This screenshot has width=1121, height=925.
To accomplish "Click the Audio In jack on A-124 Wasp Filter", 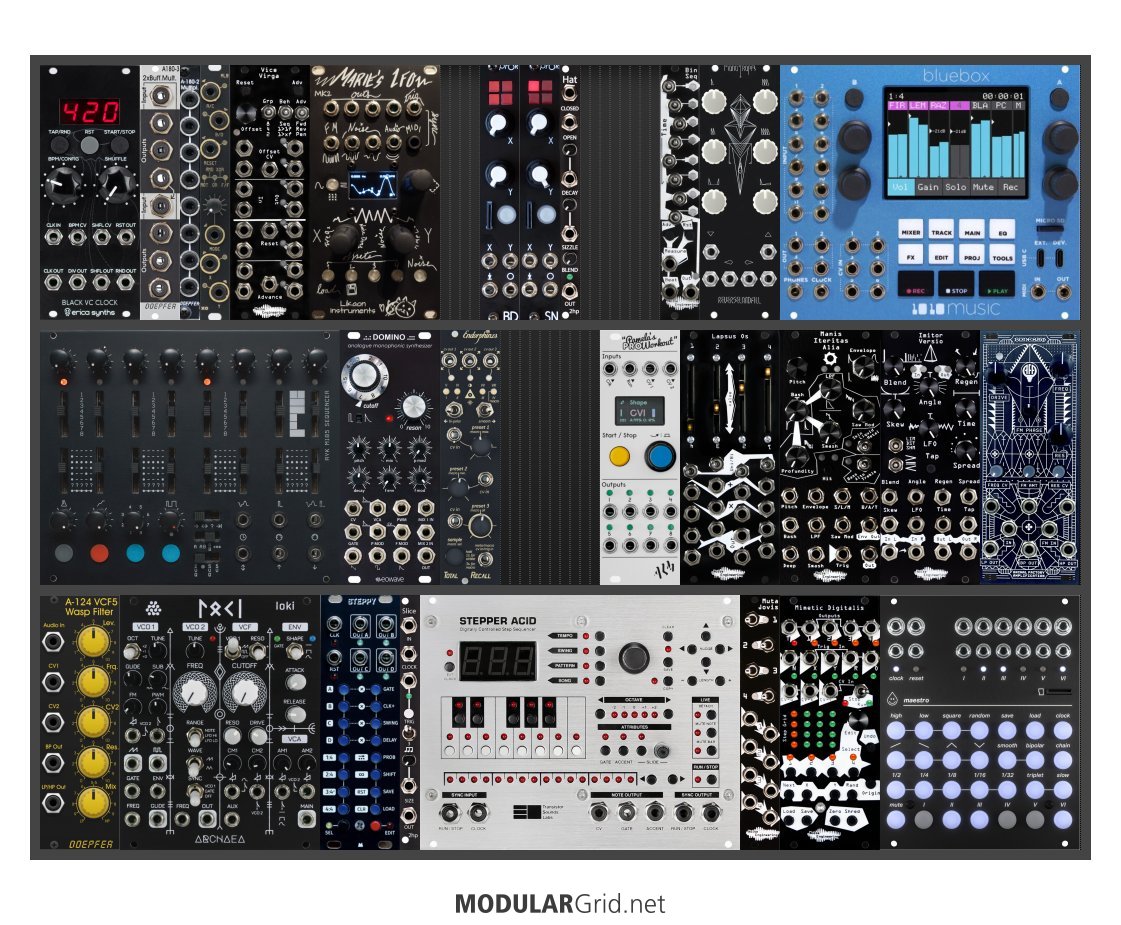I will pos(54,641).
